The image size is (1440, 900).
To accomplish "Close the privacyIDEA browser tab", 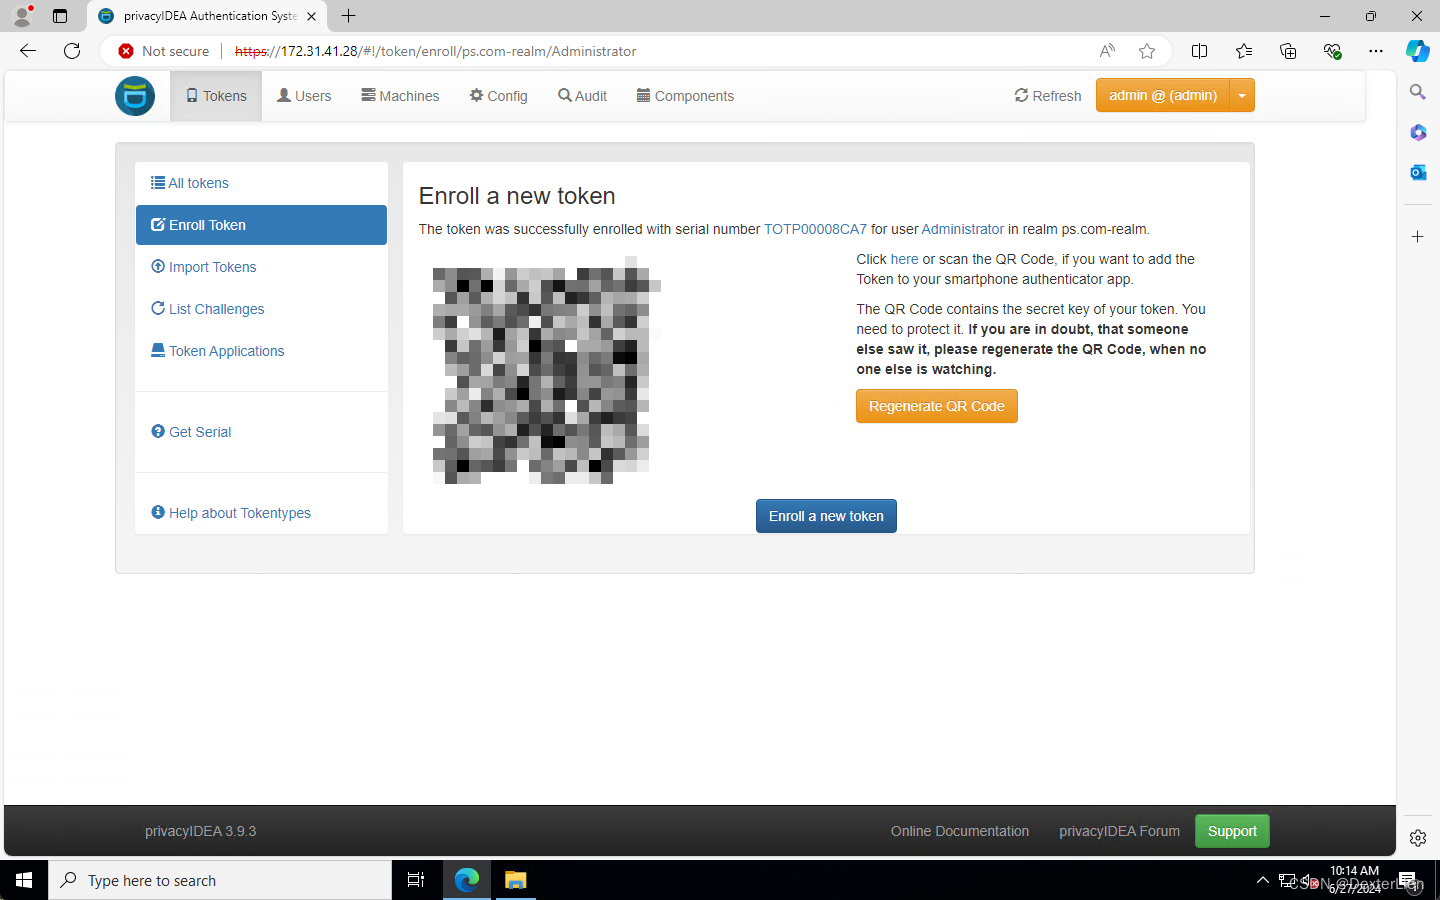I will pyautogui.click(x=312, y=16).
